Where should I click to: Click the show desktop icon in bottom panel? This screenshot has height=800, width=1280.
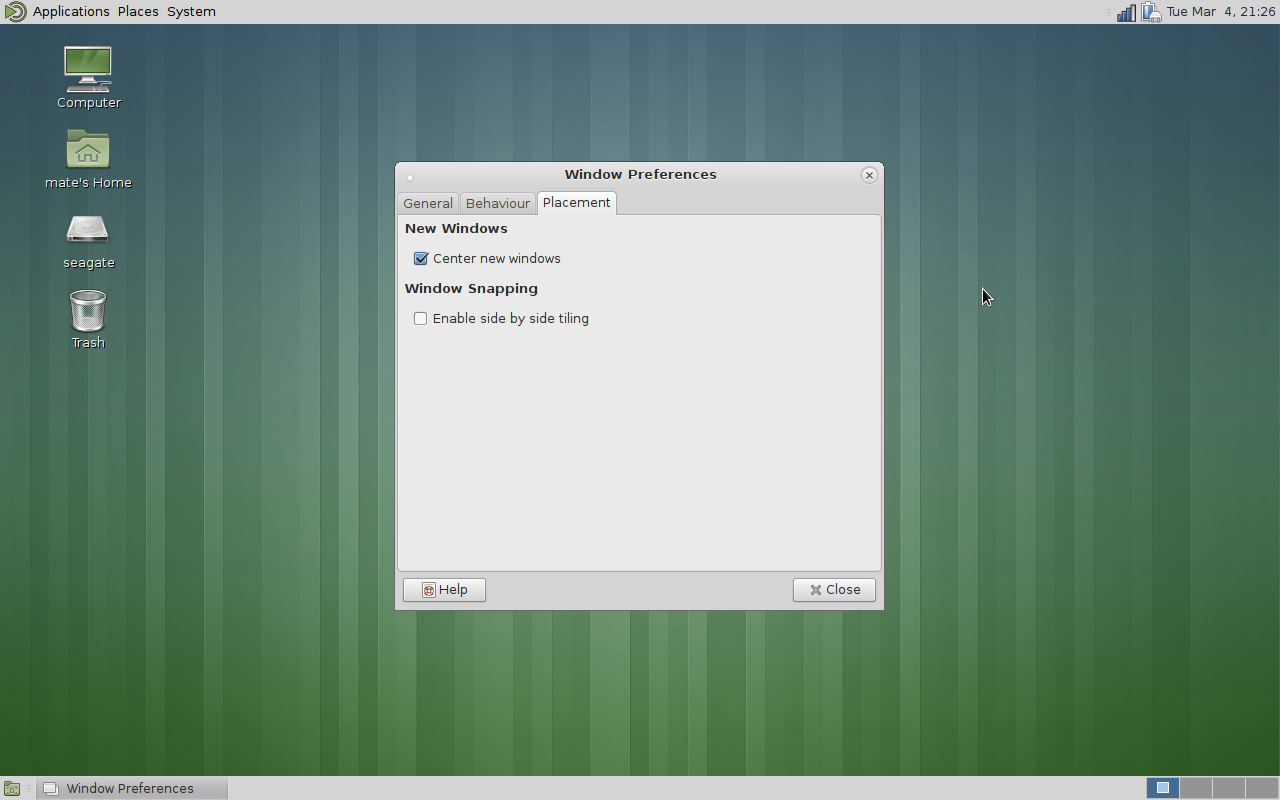12,788
